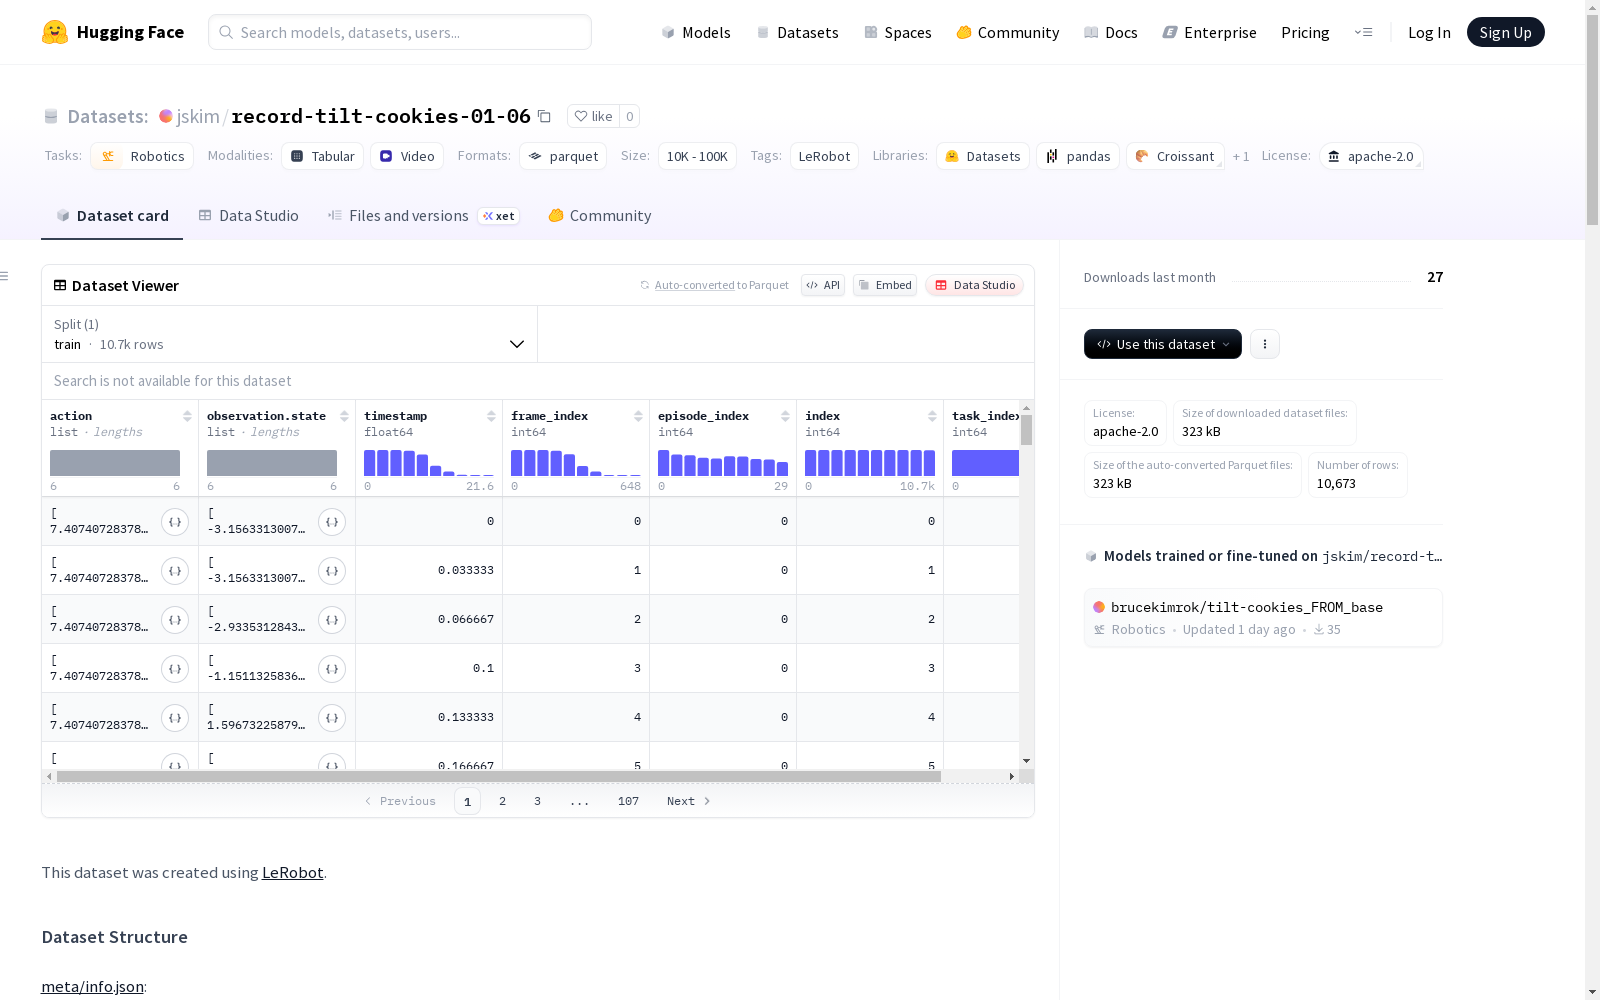Open the Models page
Image resolution: width=1600 pixels, height=1000 pixels.
click(x=696, y=32)
